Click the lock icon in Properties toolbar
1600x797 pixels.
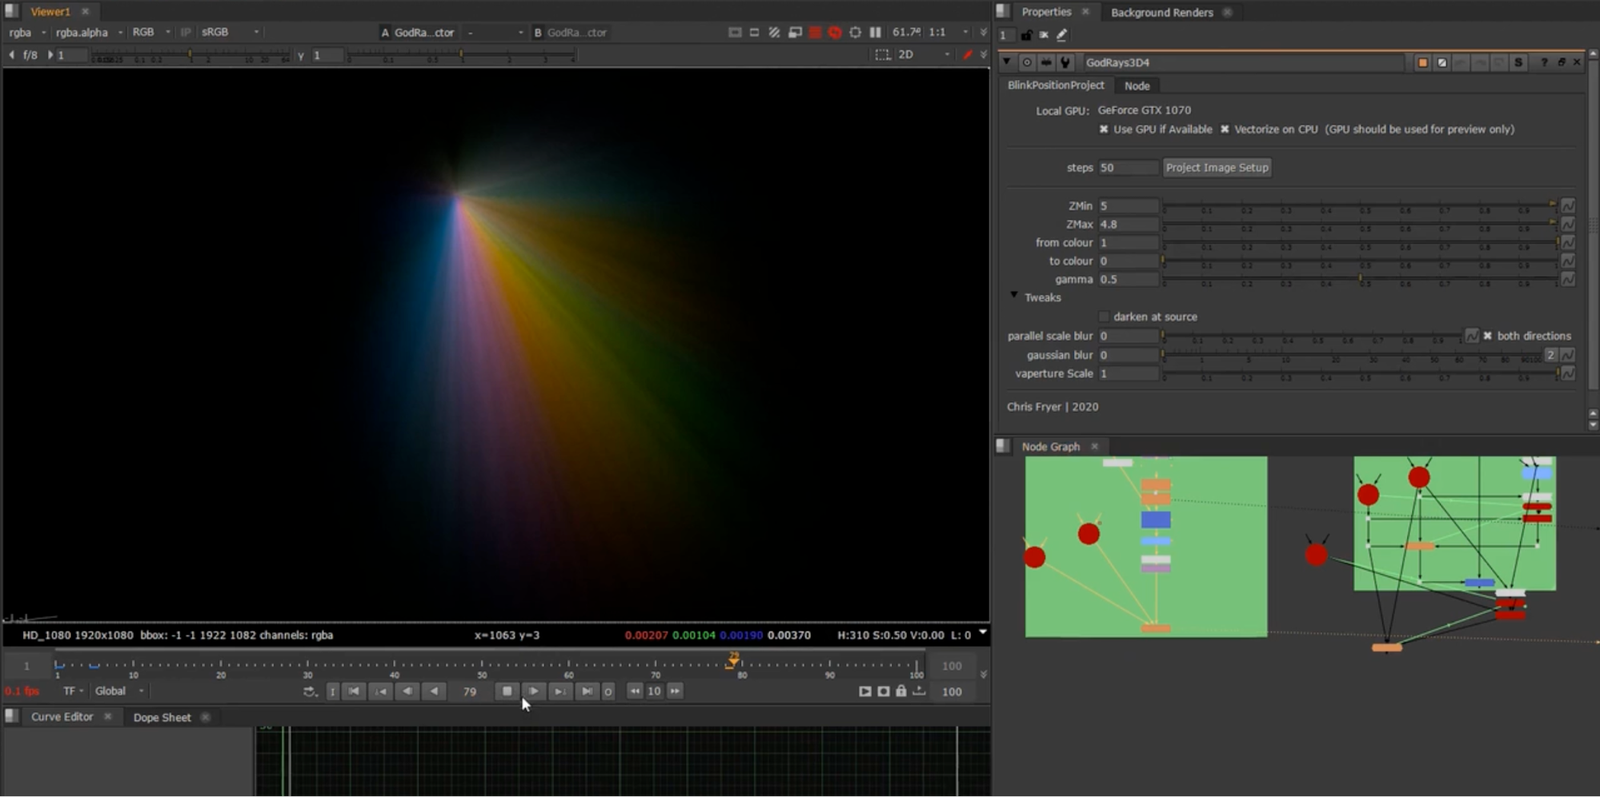pos(1027,35)
